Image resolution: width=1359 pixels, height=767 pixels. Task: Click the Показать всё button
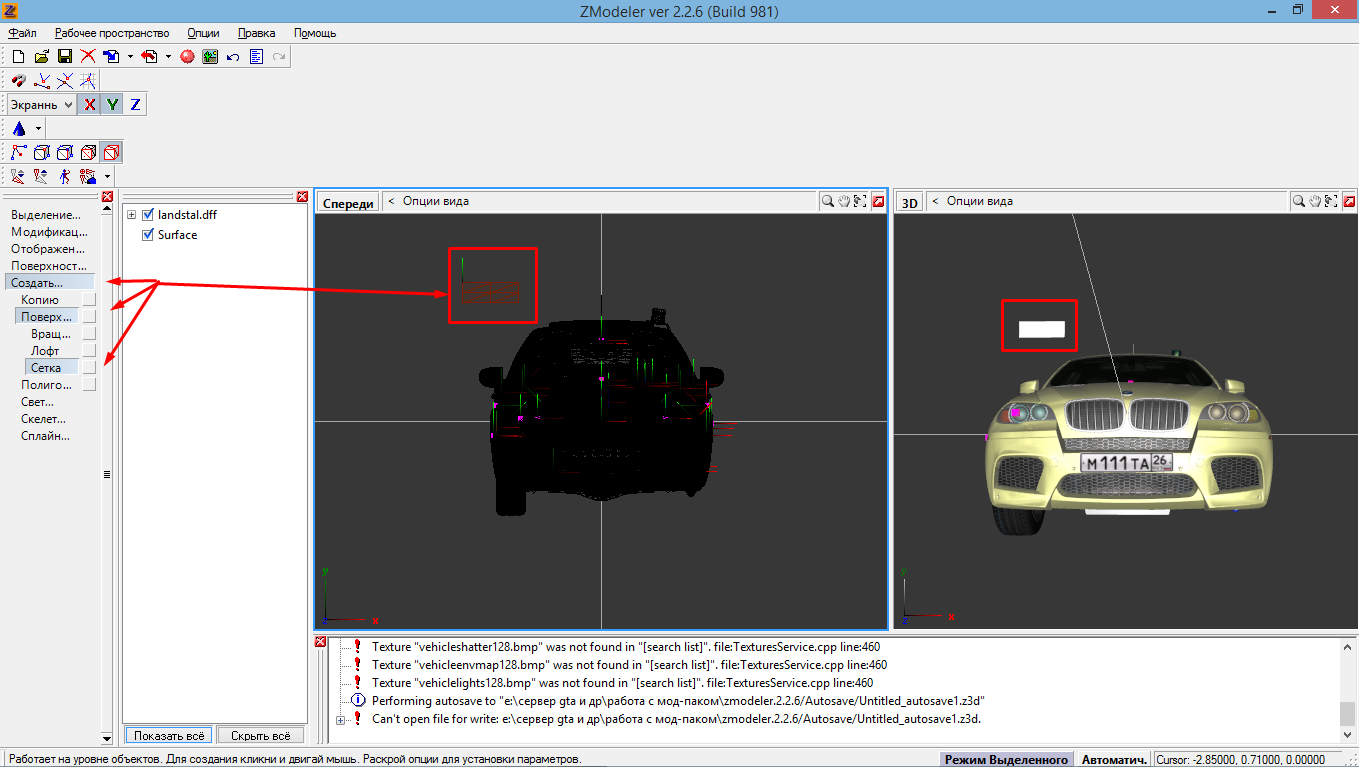point(169,735)
